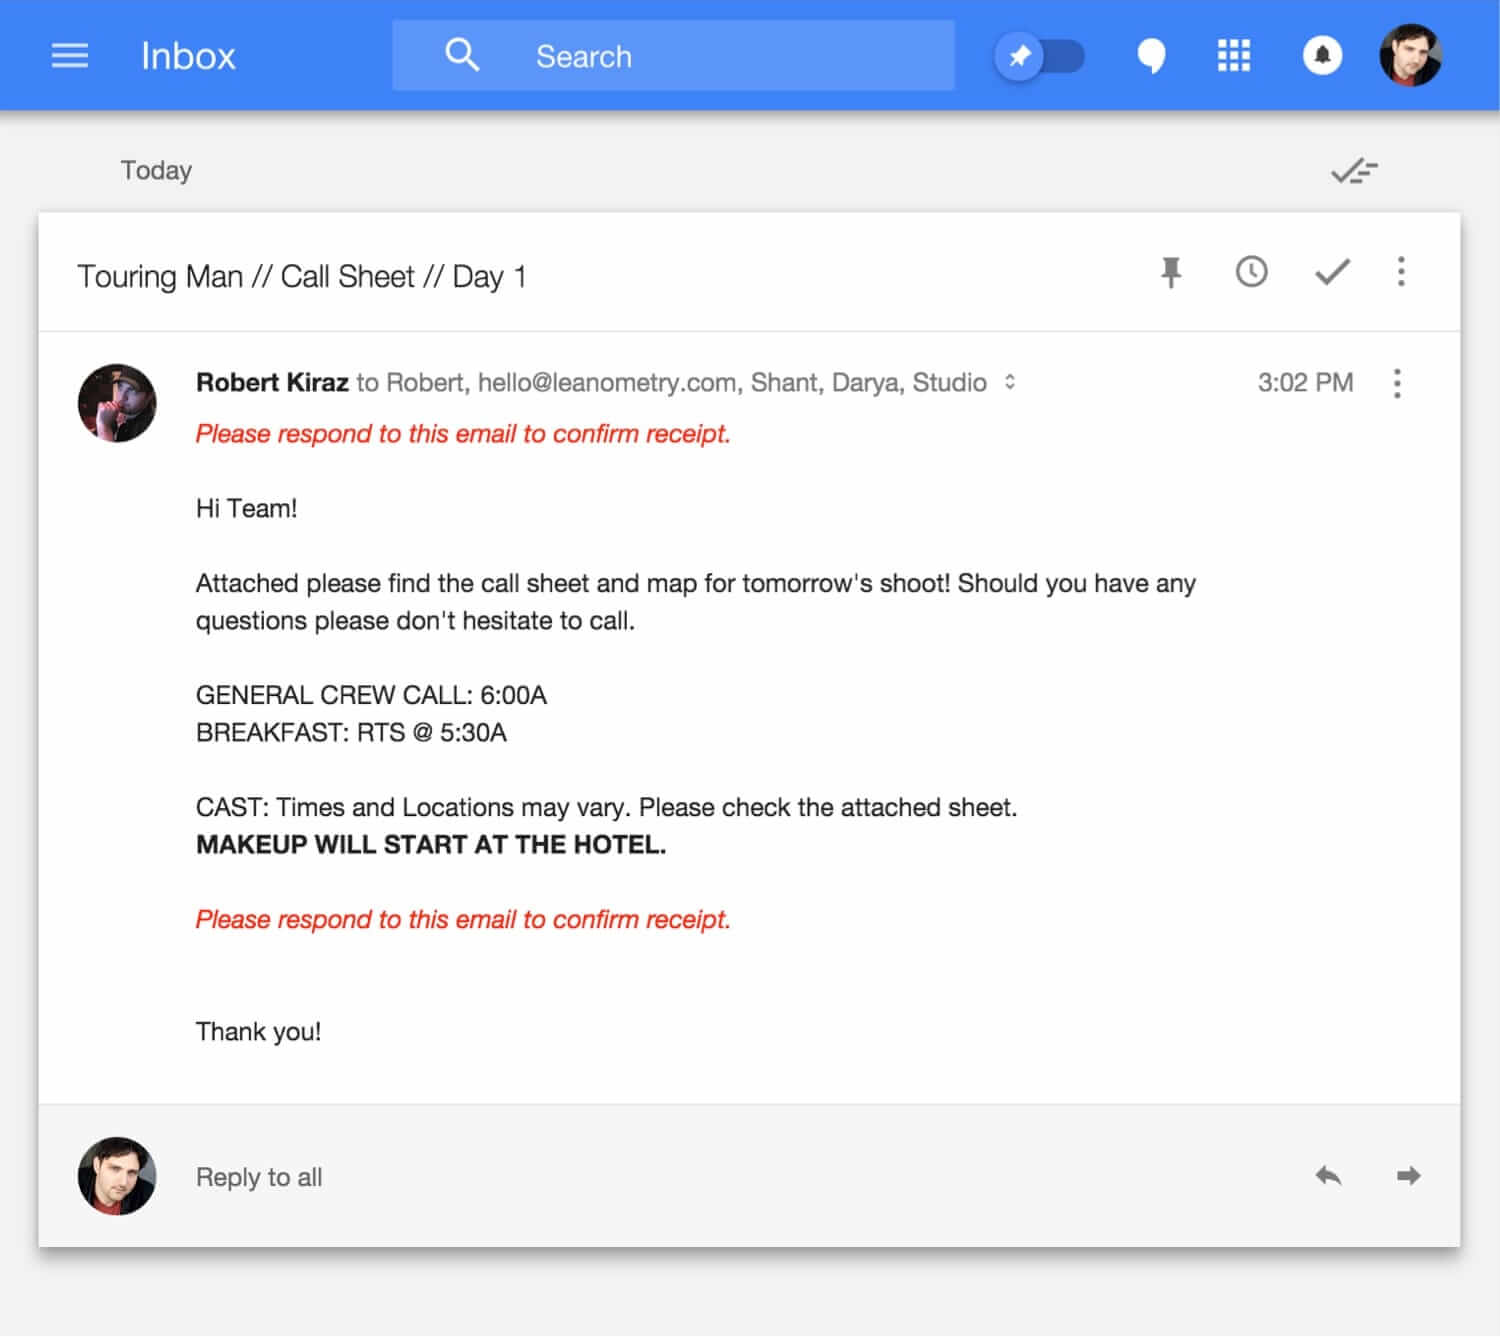Mark the thread as done

pyautogui.click(x=1331, y=272)
